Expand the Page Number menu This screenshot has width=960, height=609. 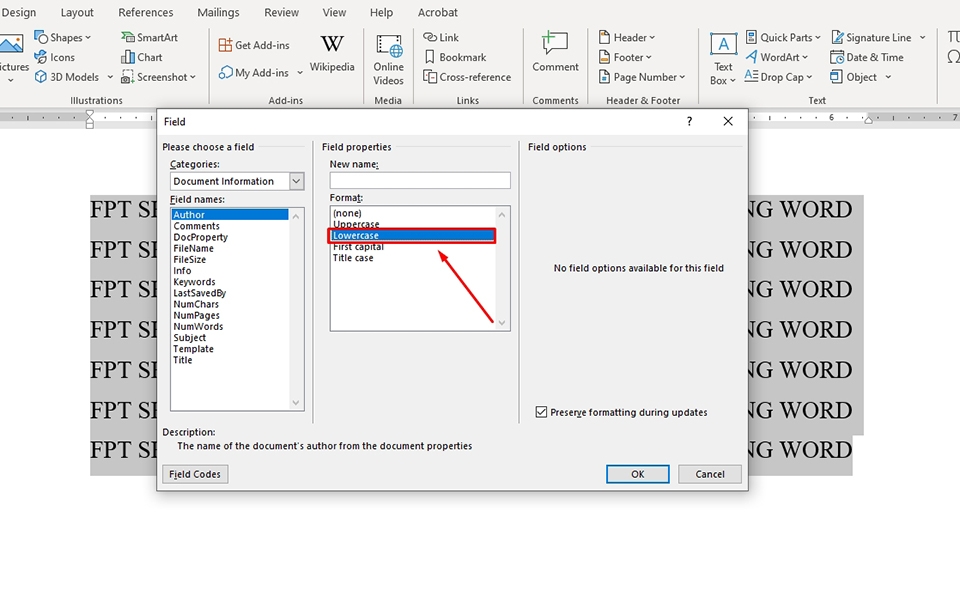(642, 77)
